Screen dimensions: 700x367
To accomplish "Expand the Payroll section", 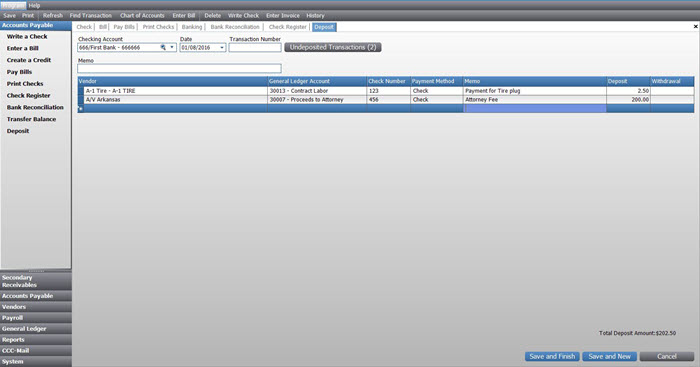I will click(x=36, y=318).
